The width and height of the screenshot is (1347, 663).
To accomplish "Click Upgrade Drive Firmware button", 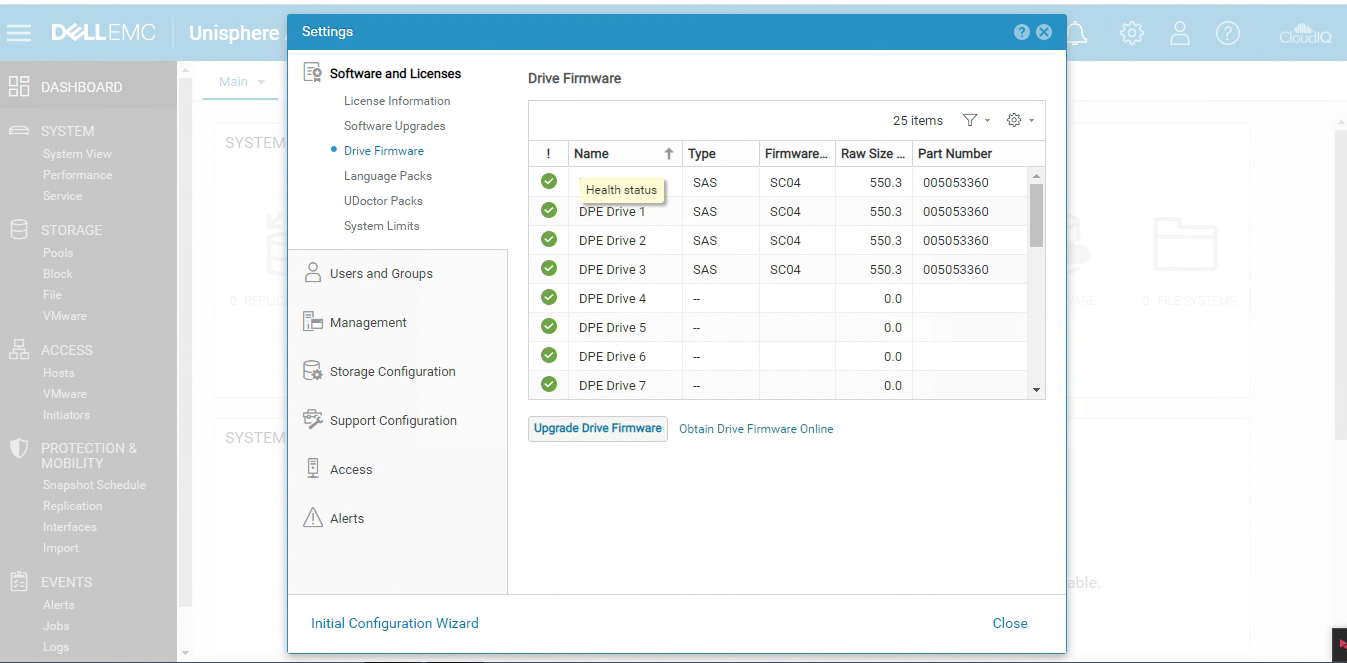I will click(598, 428).
